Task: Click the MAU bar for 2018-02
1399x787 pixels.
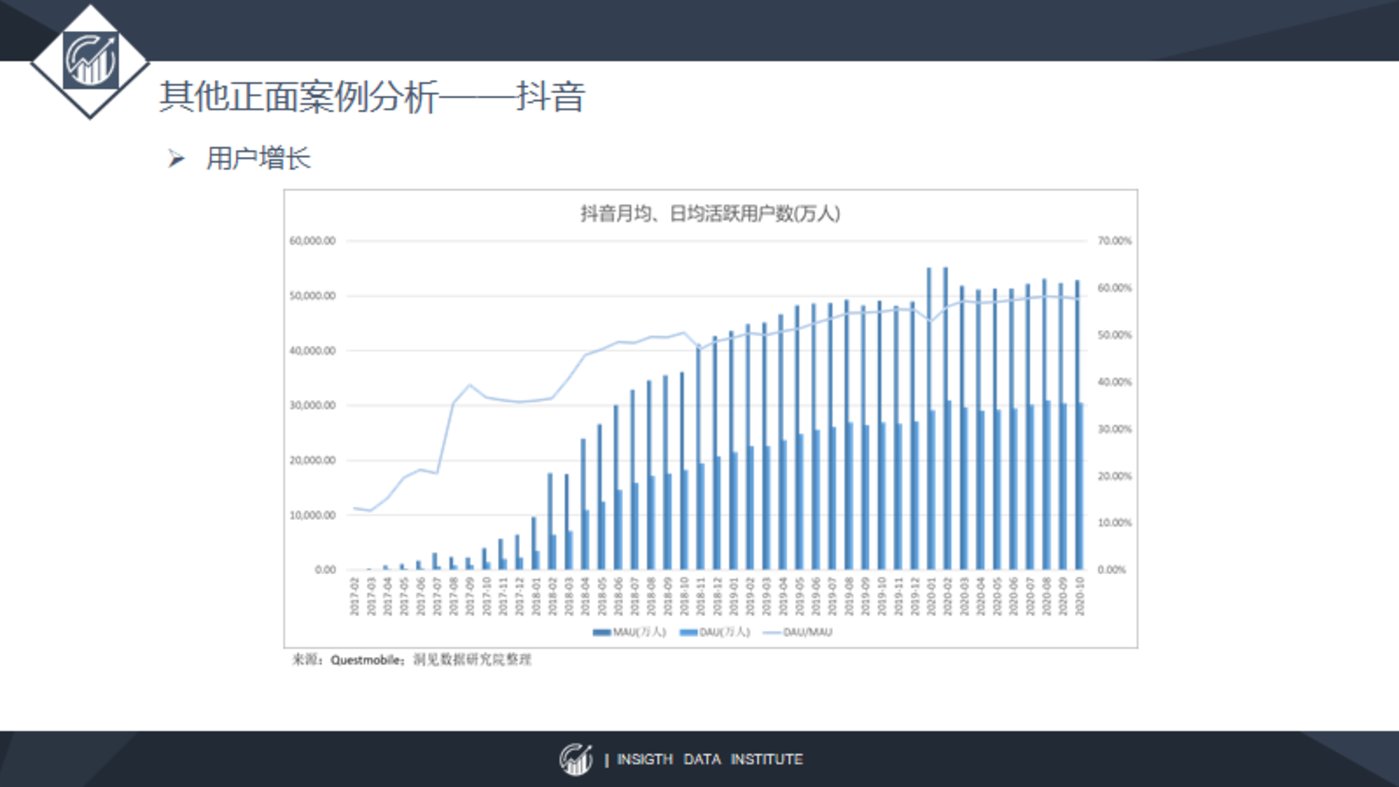Action: [549, 521]
